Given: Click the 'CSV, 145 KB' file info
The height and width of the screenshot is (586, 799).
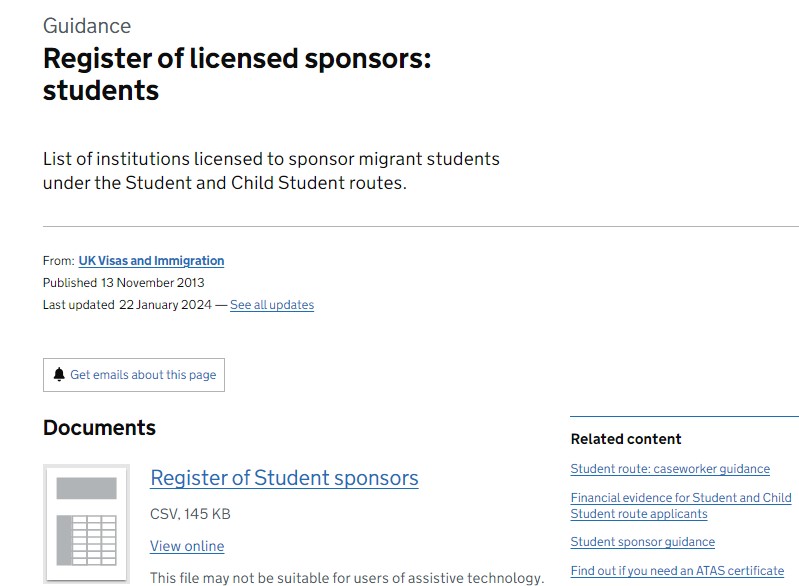Looking at the screenshot, I should (x=190, y=514).
